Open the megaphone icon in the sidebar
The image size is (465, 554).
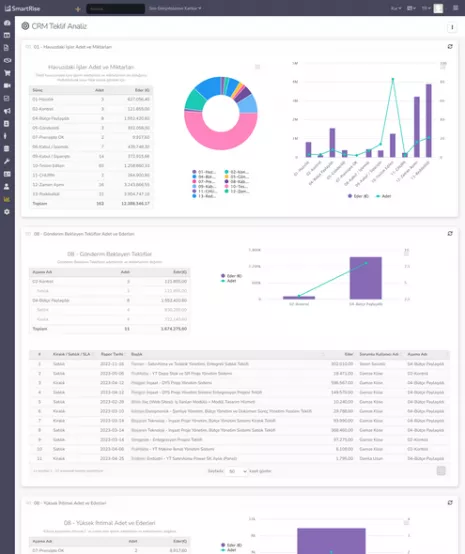tap(7, 111)
